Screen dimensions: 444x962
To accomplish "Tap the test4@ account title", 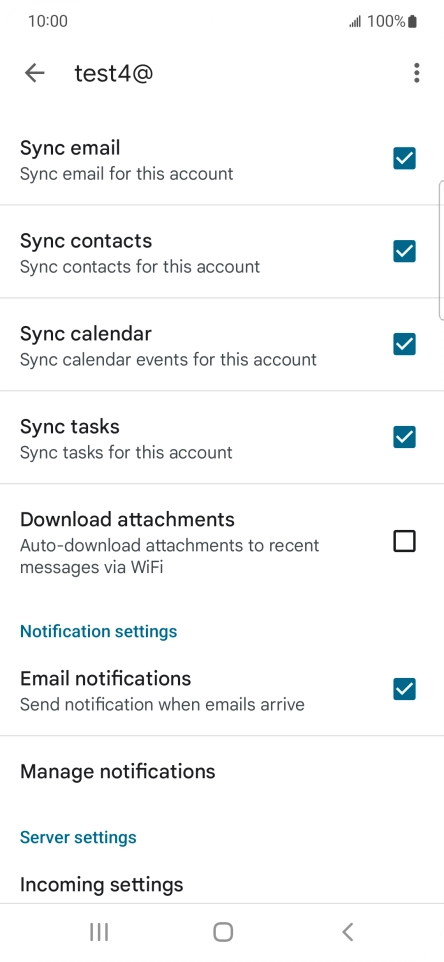I will click(x=113, y=73).
